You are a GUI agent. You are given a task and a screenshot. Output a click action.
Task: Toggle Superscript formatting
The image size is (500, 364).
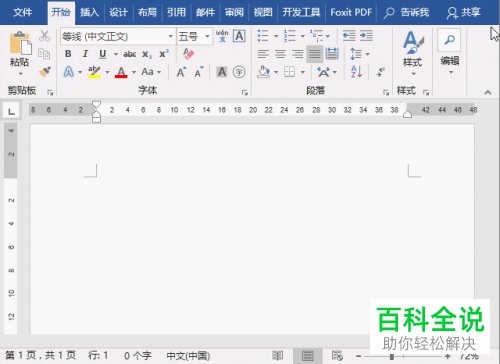164,54
